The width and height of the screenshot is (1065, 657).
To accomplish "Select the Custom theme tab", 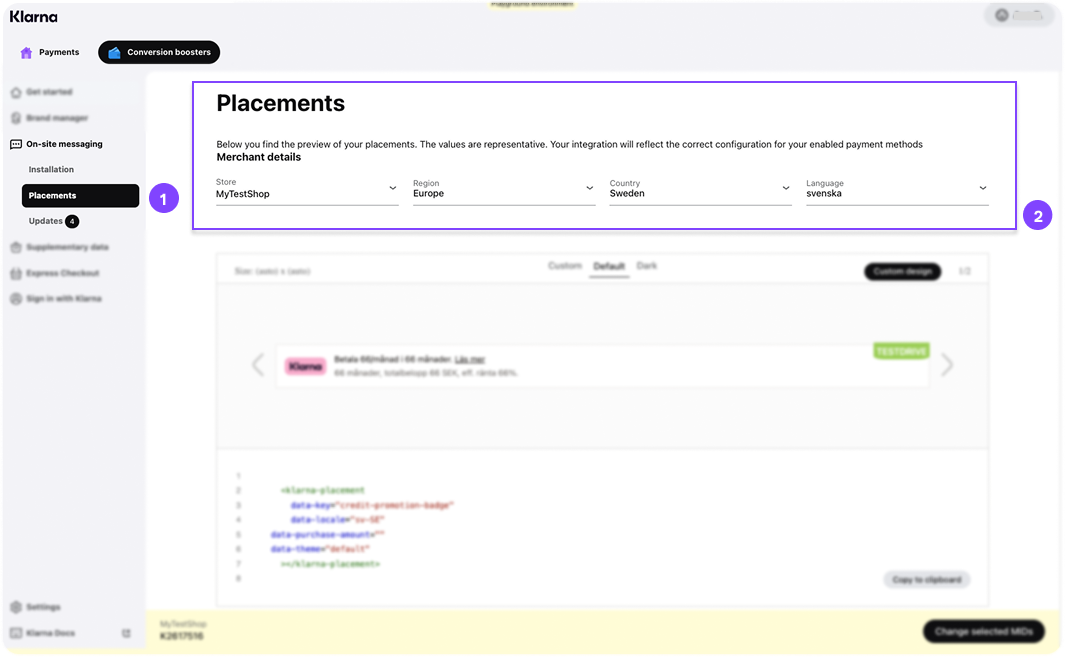I will point(565,266).
